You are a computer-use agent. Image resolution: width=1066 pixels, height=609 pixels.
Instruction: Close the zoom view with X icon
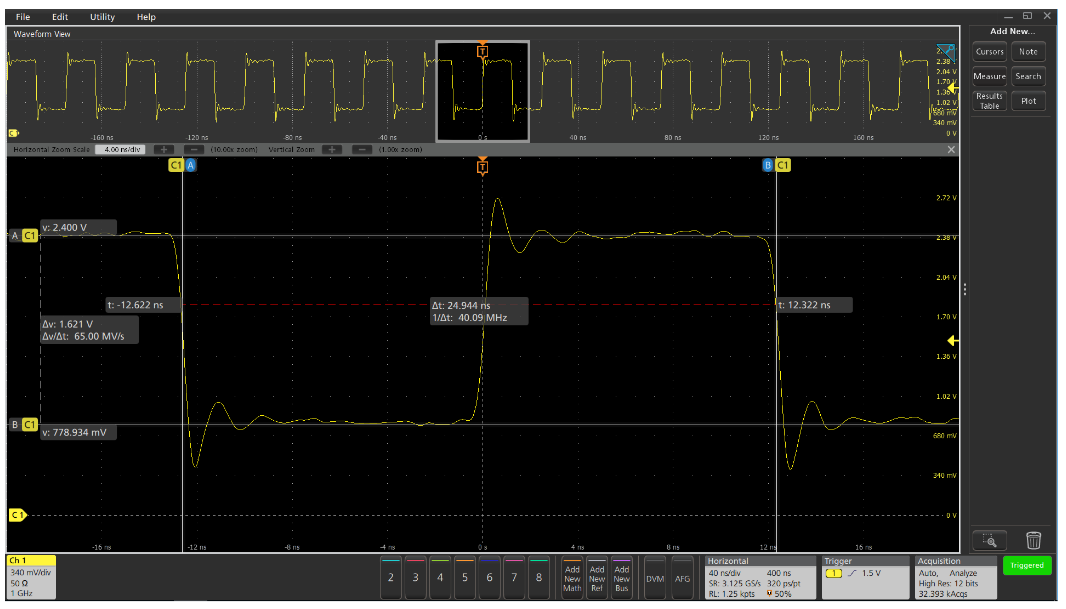point(951,149)
